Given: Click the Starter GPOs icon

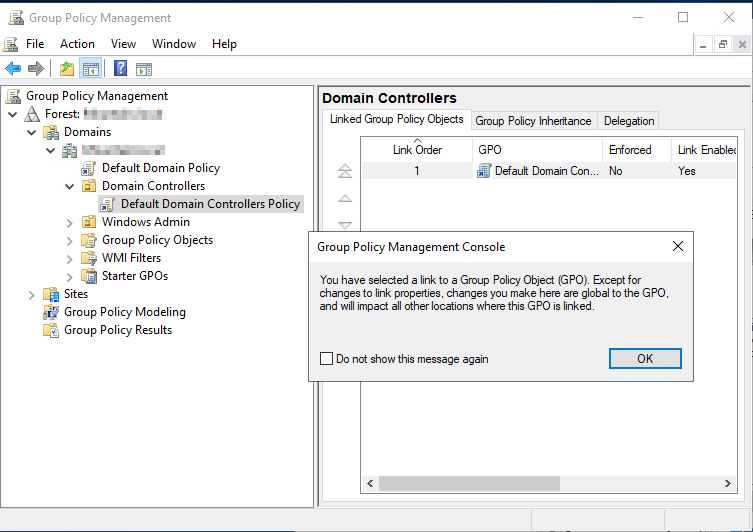Looking at the screenshot, I should pyautogui.click(x=89, y=276).
